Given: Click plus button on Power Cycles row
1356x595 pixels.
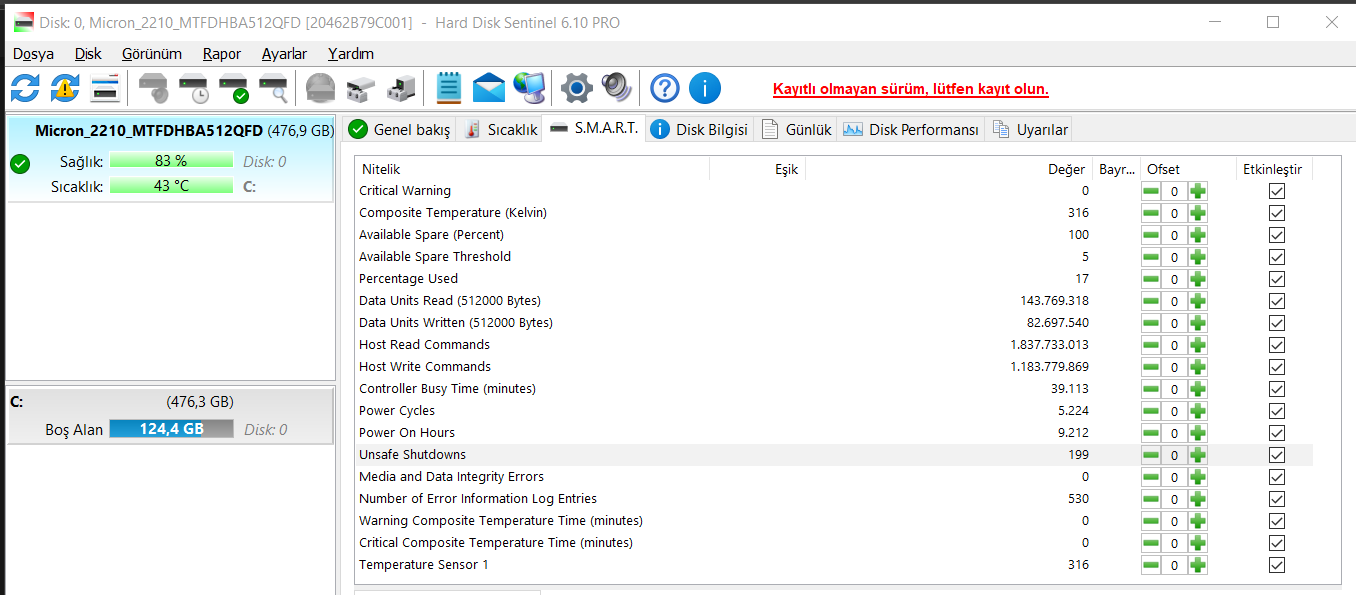Looking at the screenshot, I should [x=1198, y=411].
